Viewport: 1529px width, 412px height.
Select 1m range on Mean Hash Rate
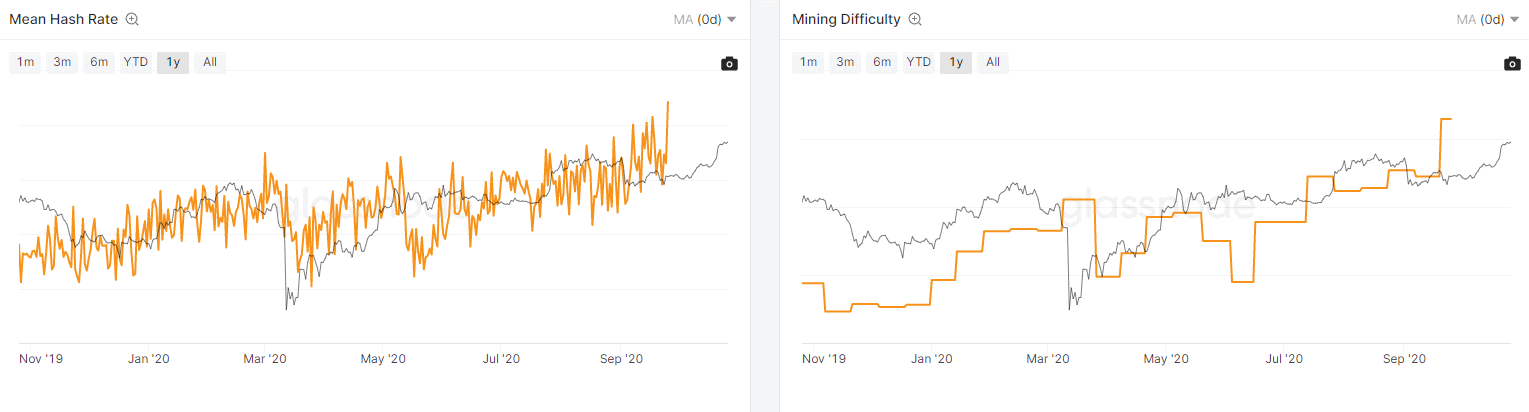coord(25,62)
